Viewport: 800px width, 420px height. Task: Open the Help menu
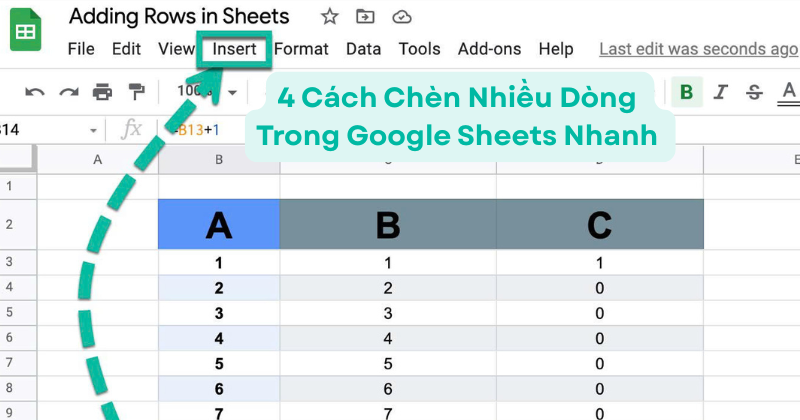tap(556, 49)
